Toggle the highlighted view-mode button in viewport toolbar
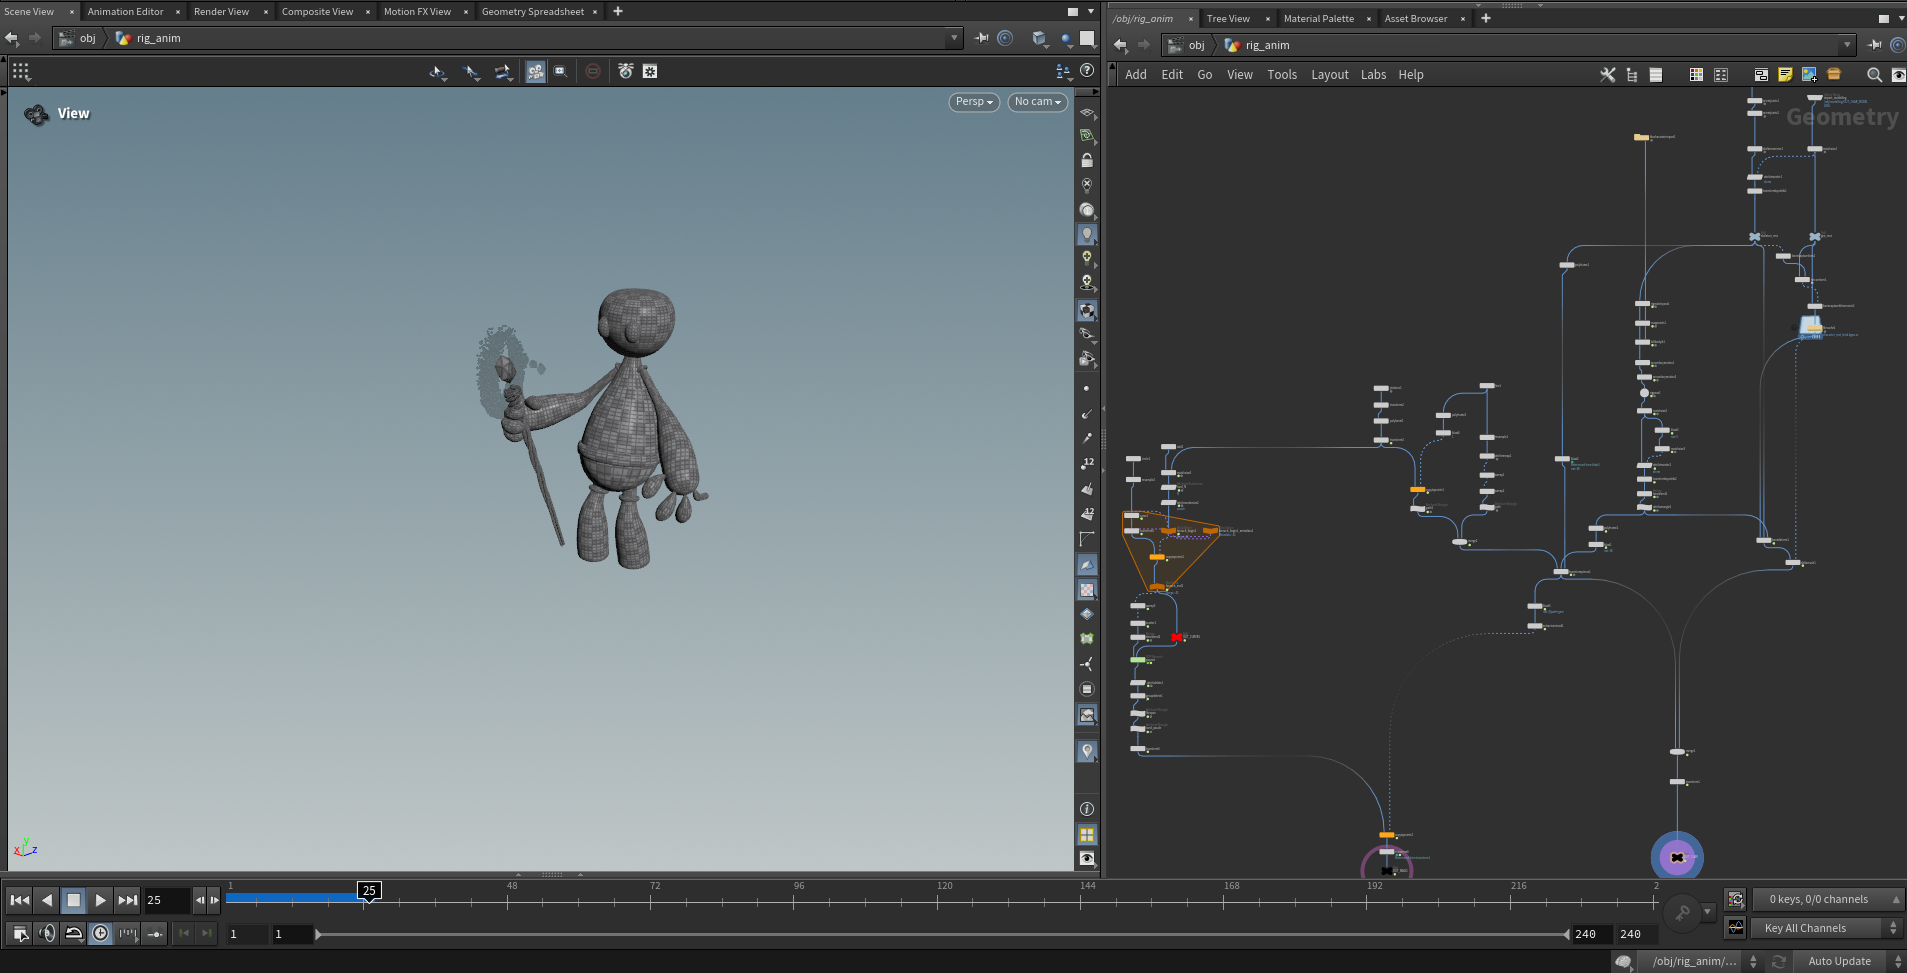This screenshot has width=1907, height=973. click(x=536, y=71)
